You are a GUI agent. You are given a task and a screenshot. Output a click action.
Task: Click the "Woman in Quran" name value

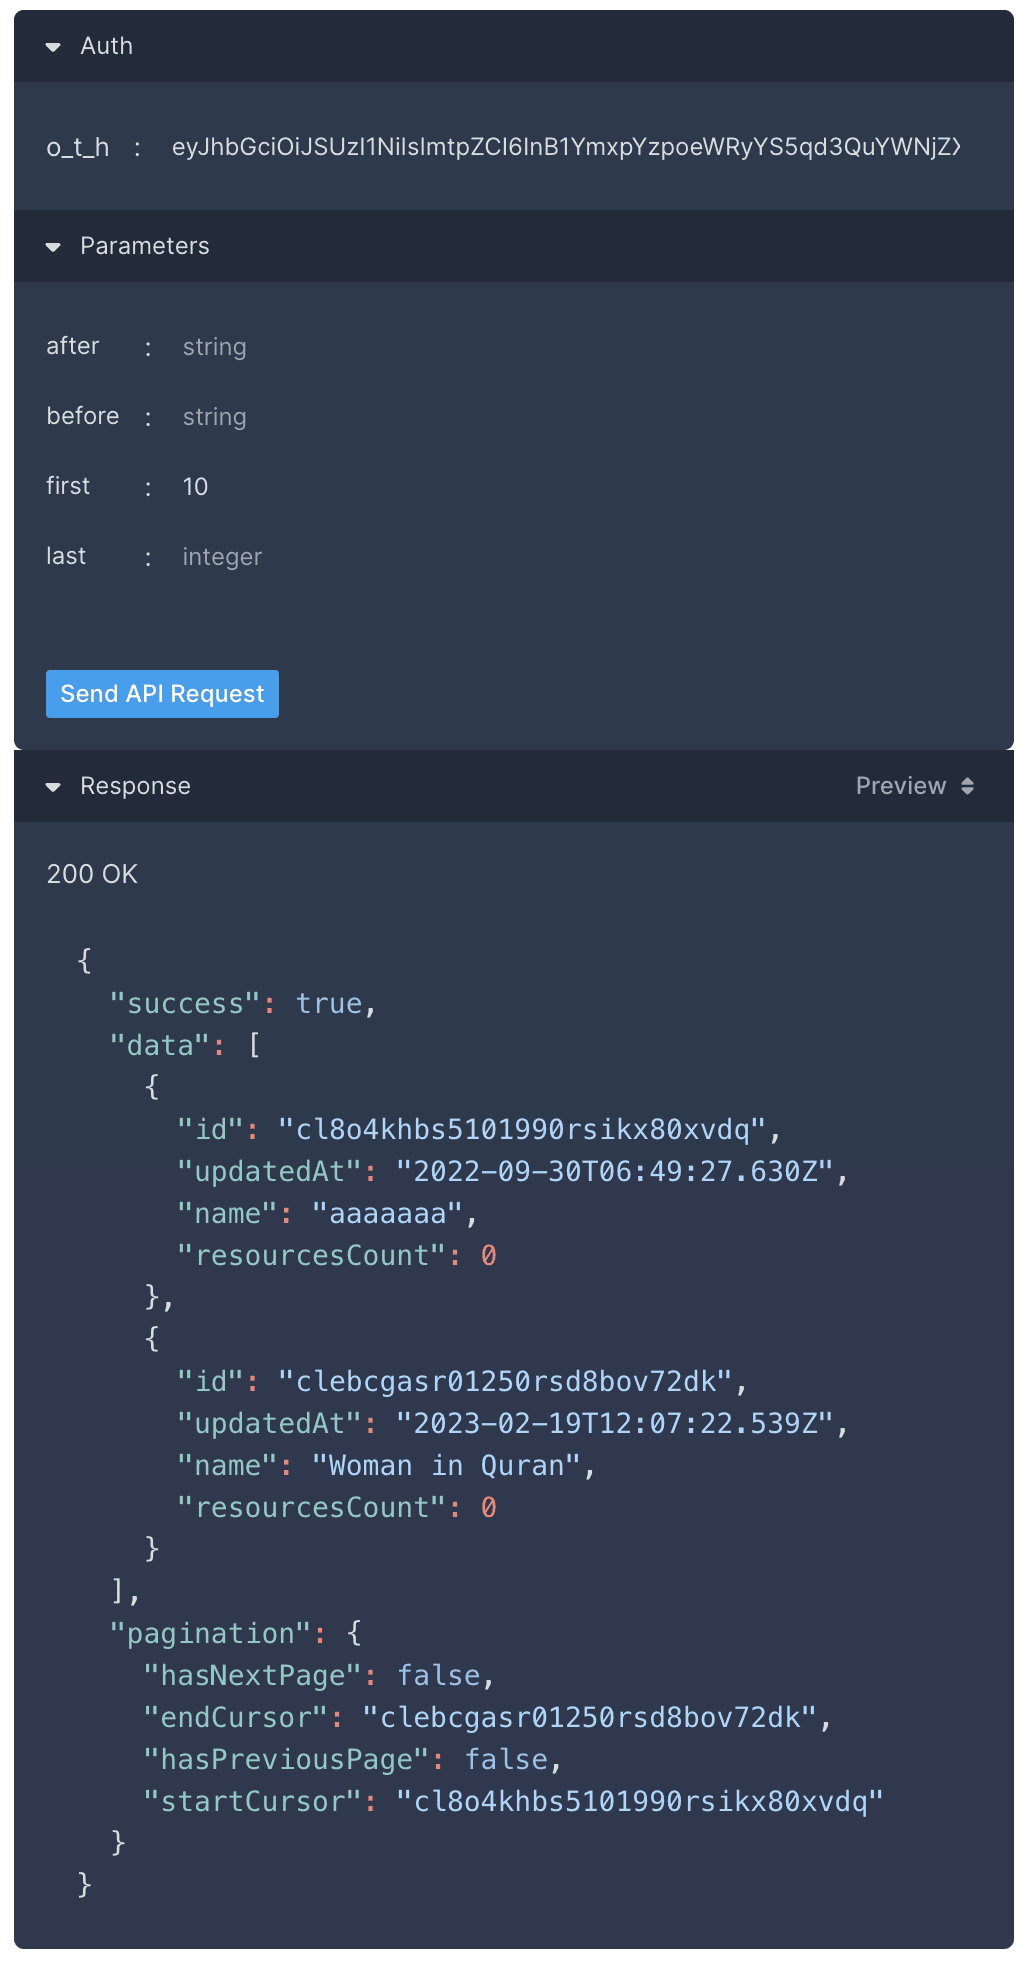pos(446,1466)
